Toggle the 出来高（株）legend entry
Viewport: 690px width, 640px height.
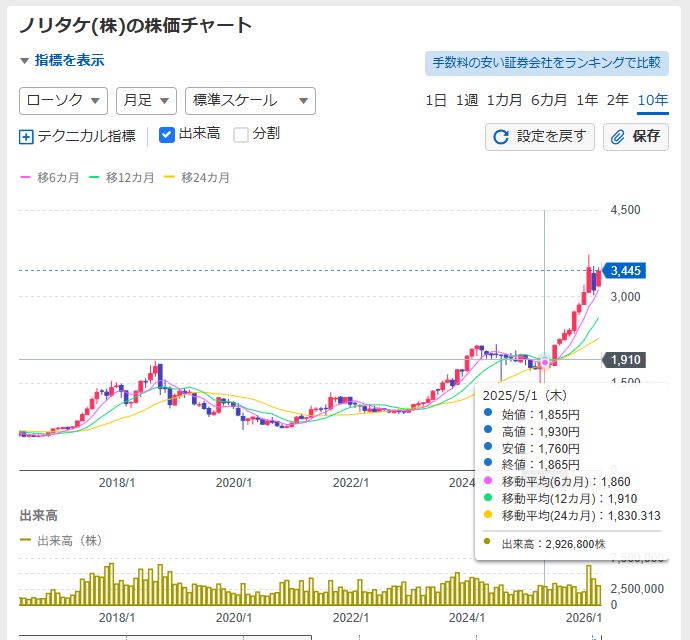[x=61, y=541]
